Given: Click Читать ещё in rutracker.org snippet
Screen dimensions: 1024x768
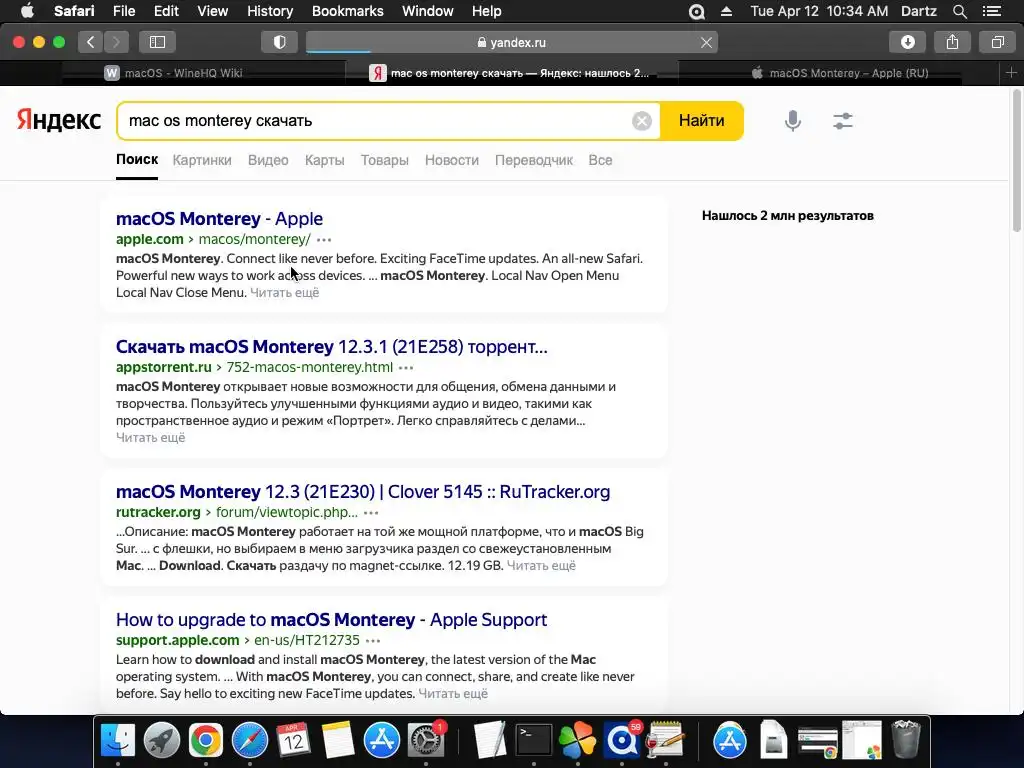Looking at the screenshot, I should (541, 566).
